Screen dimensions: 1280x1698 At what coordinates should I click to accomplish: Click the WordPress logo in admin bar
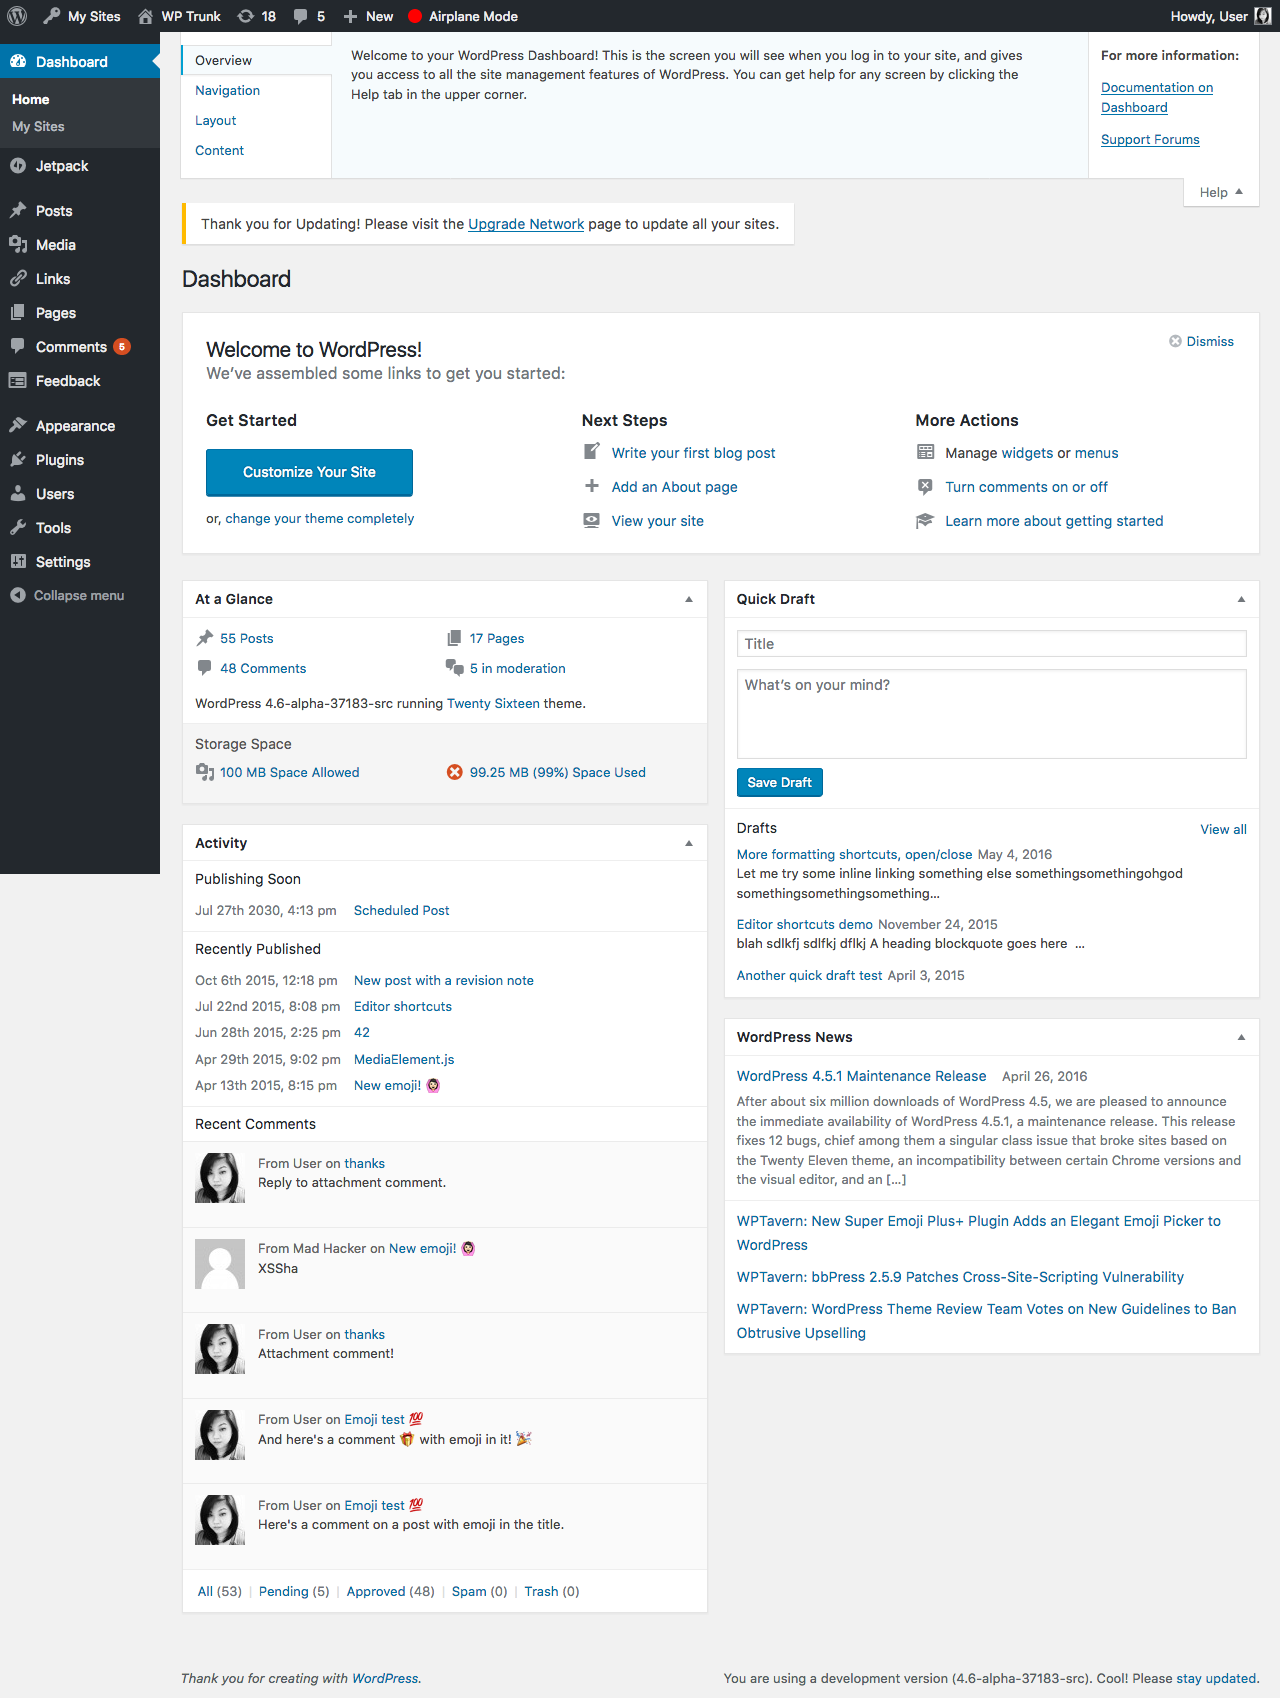[x=17, y=16]
